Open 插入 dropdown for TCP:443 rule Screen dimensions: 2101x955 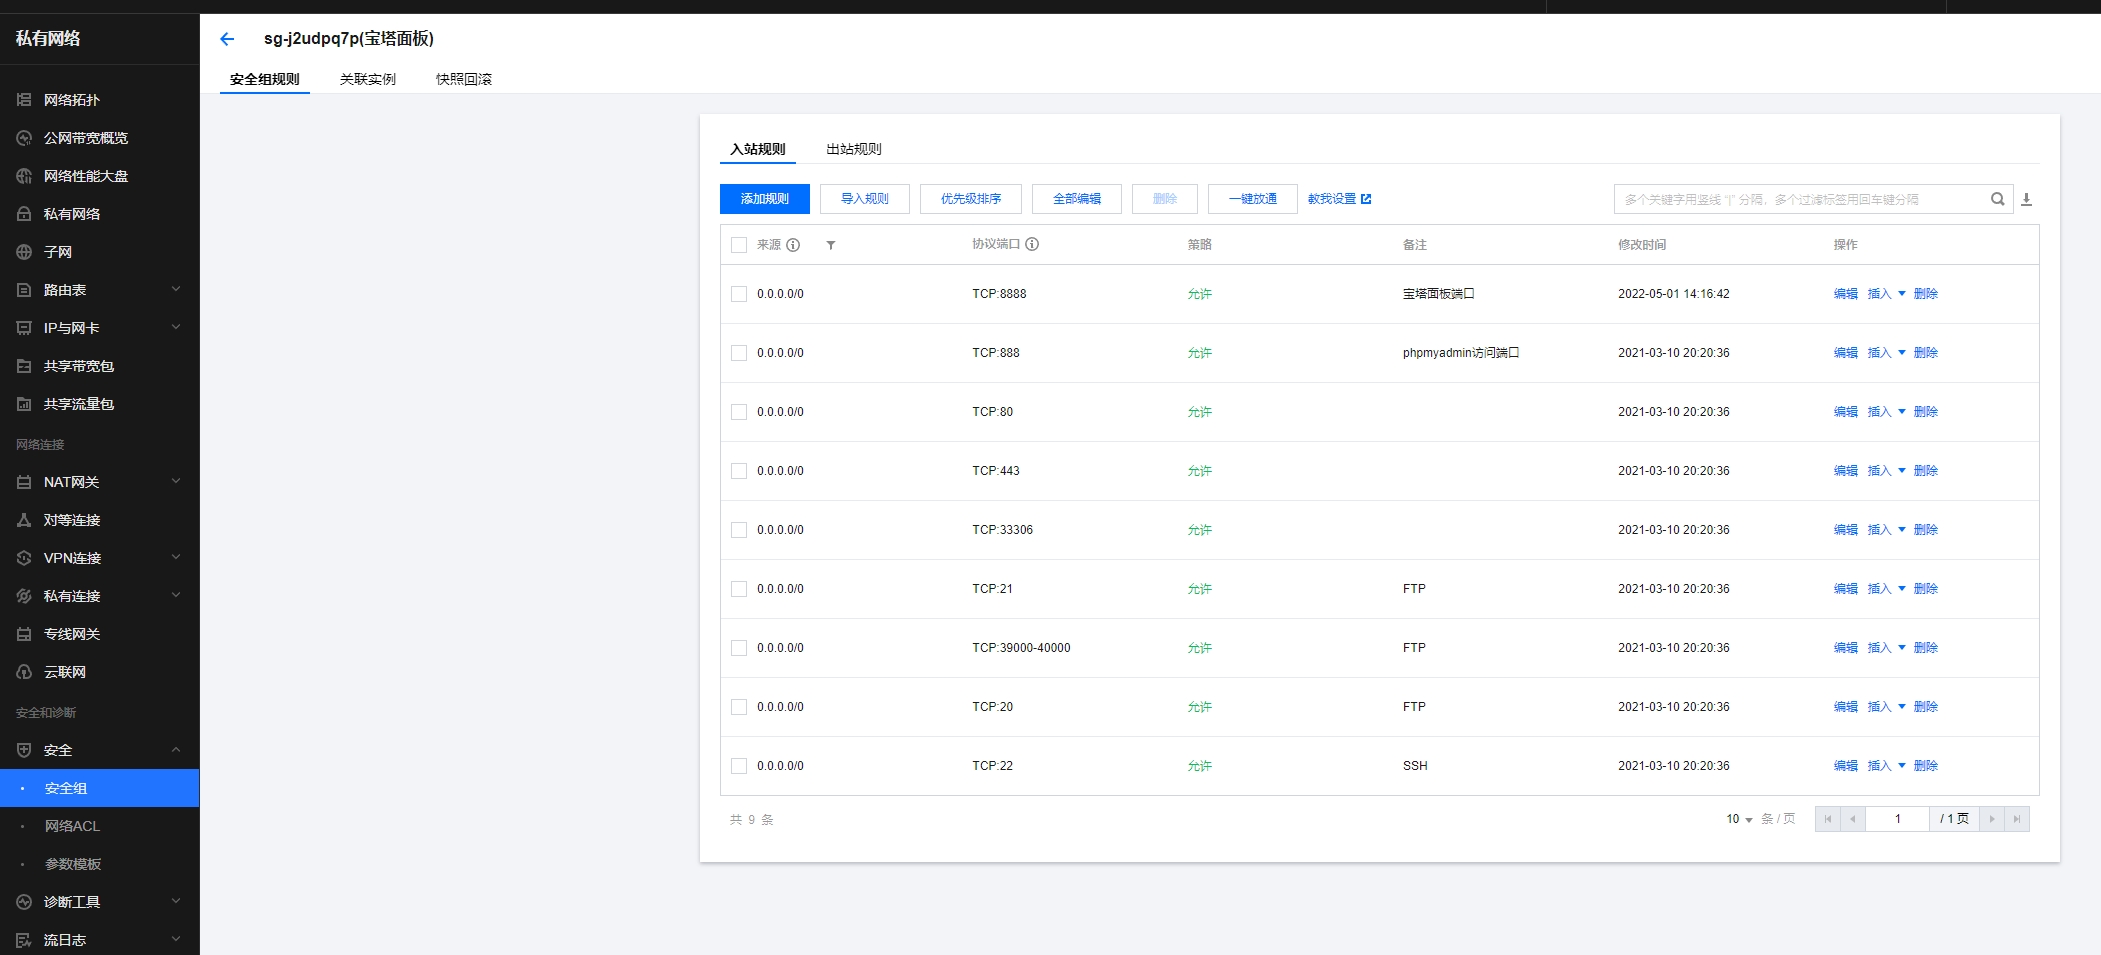pyautogui.click(x=1886, y=471)
